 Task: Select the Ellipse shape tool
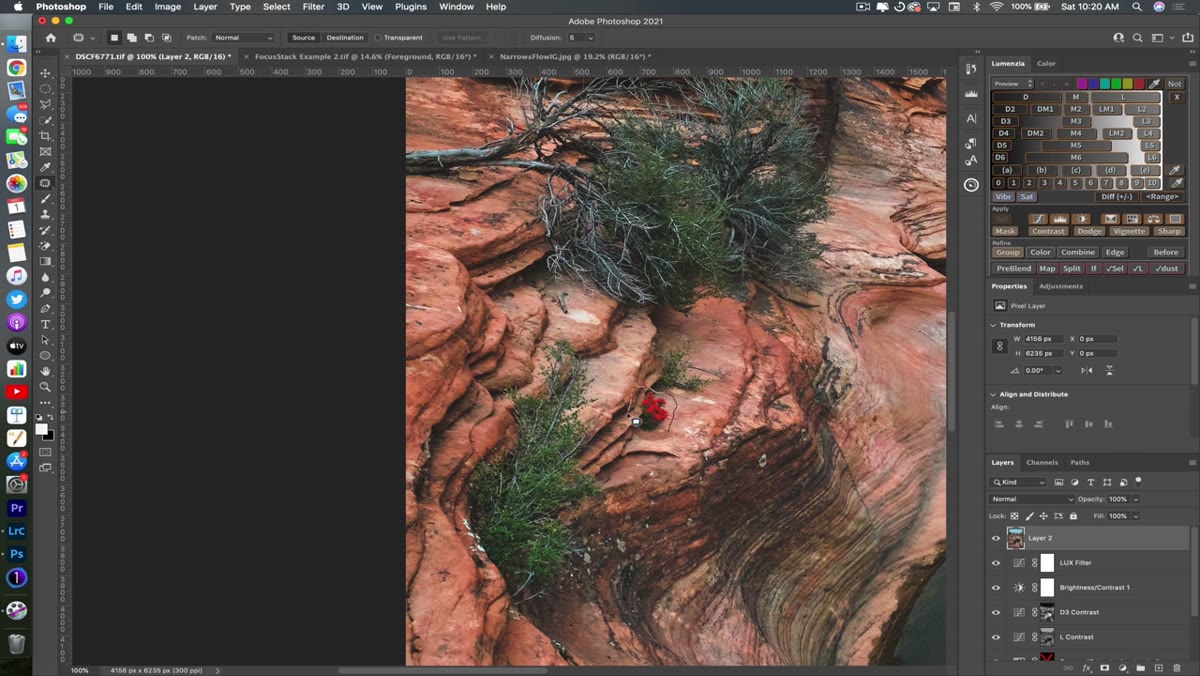pos(45,355)
